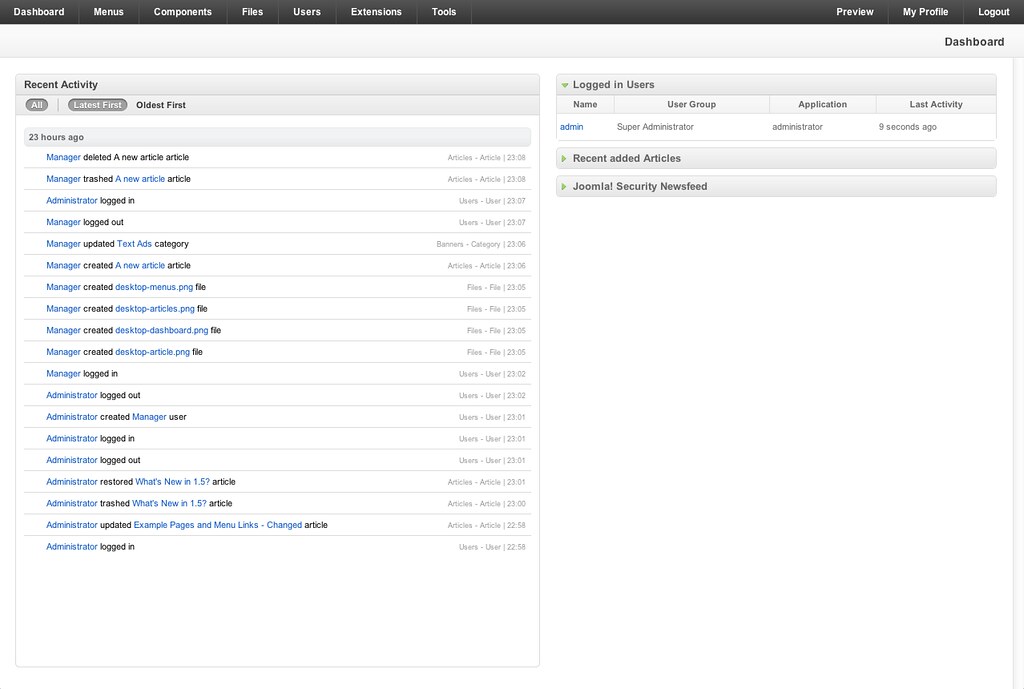The height and width of the screenshot is (689, 1024).
Task: Open the desktop-dashboard.png file link
Action: (x=162, y=330)
